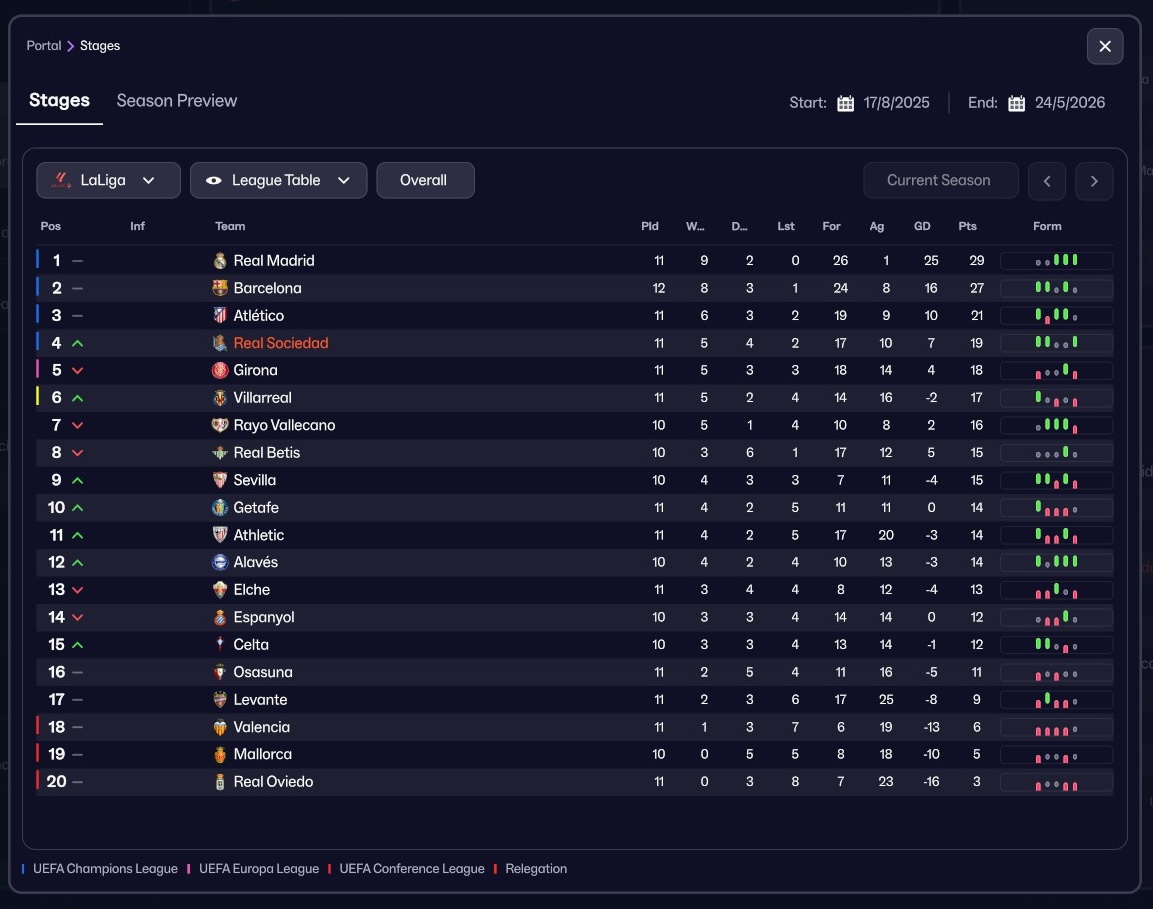
Task: Click the Villarreal club crest icon
Action: 220,398
